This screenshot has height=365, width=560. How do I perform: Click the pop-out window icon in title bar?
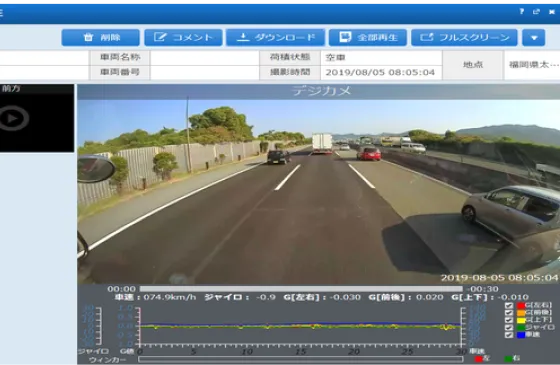click(x=536, y=11)
